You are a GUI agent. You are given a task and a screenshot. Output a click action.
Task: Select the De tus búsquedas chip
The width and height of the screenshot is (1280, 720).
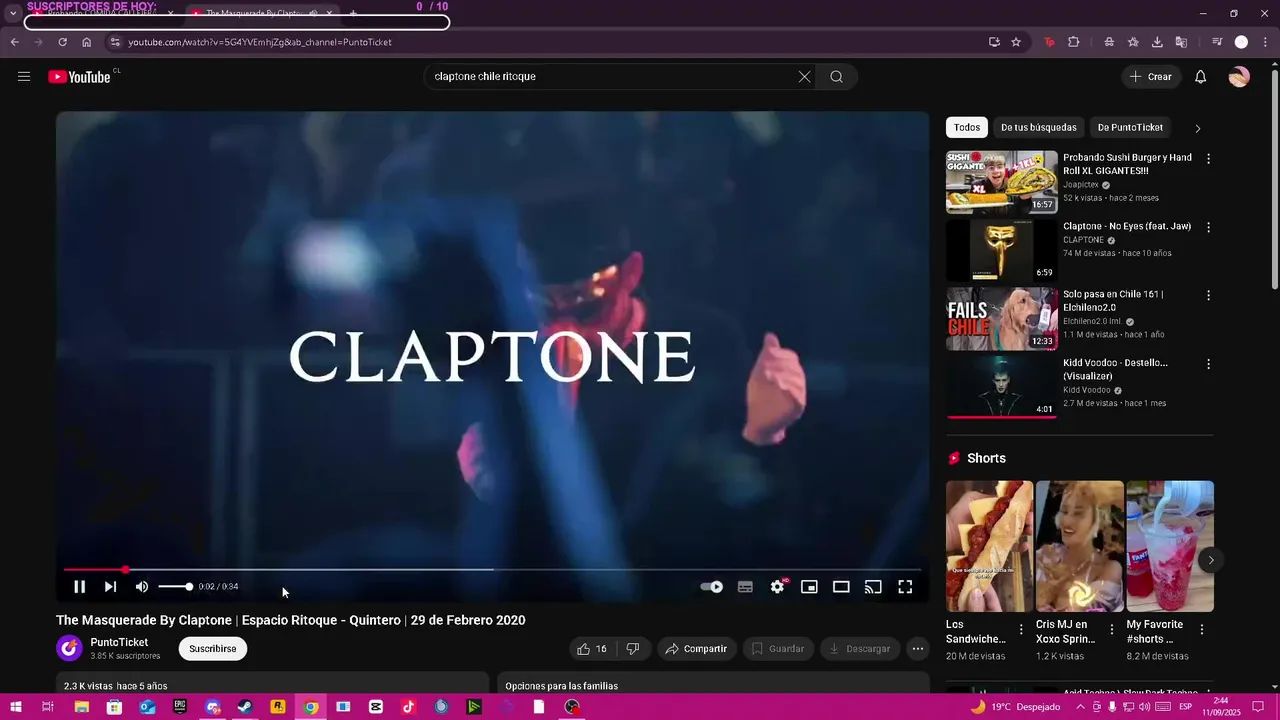[1039, 128]
